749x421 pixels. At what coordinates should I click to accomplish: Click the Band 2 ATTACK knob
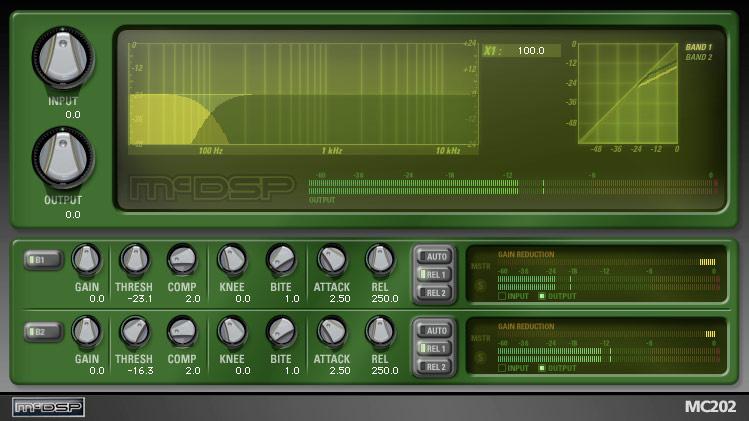click(332, 332)
